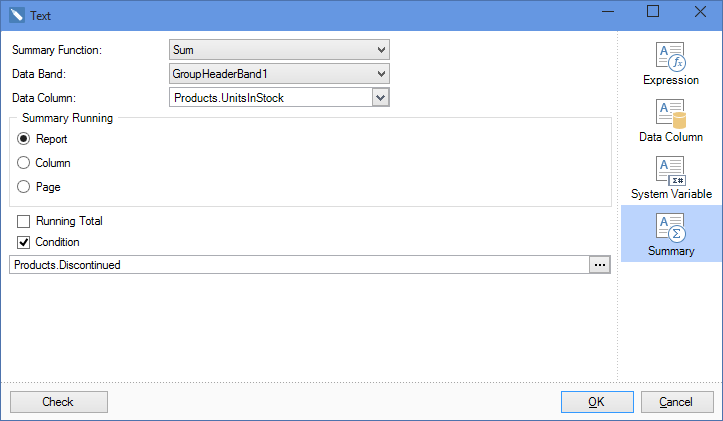Open condition editor ellipsis button
Viewport: 723px width, 421px height.
coord(599,265)
